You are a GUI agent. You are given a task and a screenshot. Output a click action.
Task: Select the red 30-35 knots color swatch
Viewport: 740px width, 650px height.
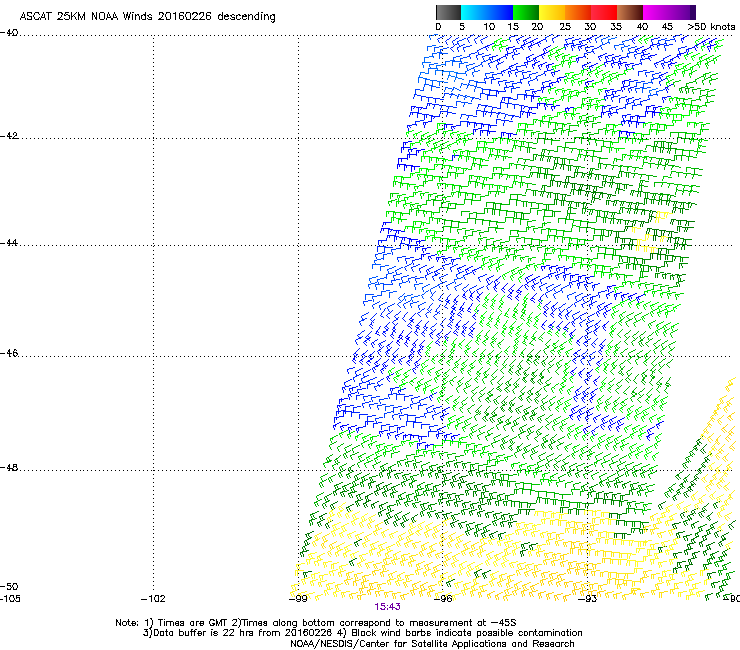(604, 12)
